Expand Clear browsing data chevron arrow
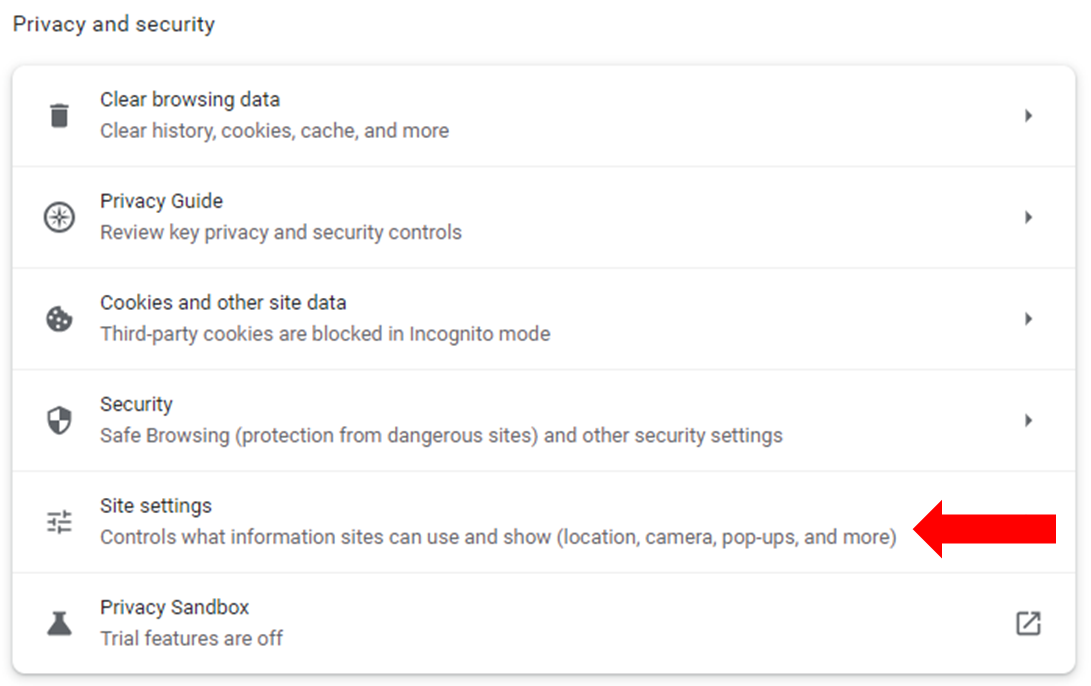Screen dimensions: 1091x686 pos(1028,115)
